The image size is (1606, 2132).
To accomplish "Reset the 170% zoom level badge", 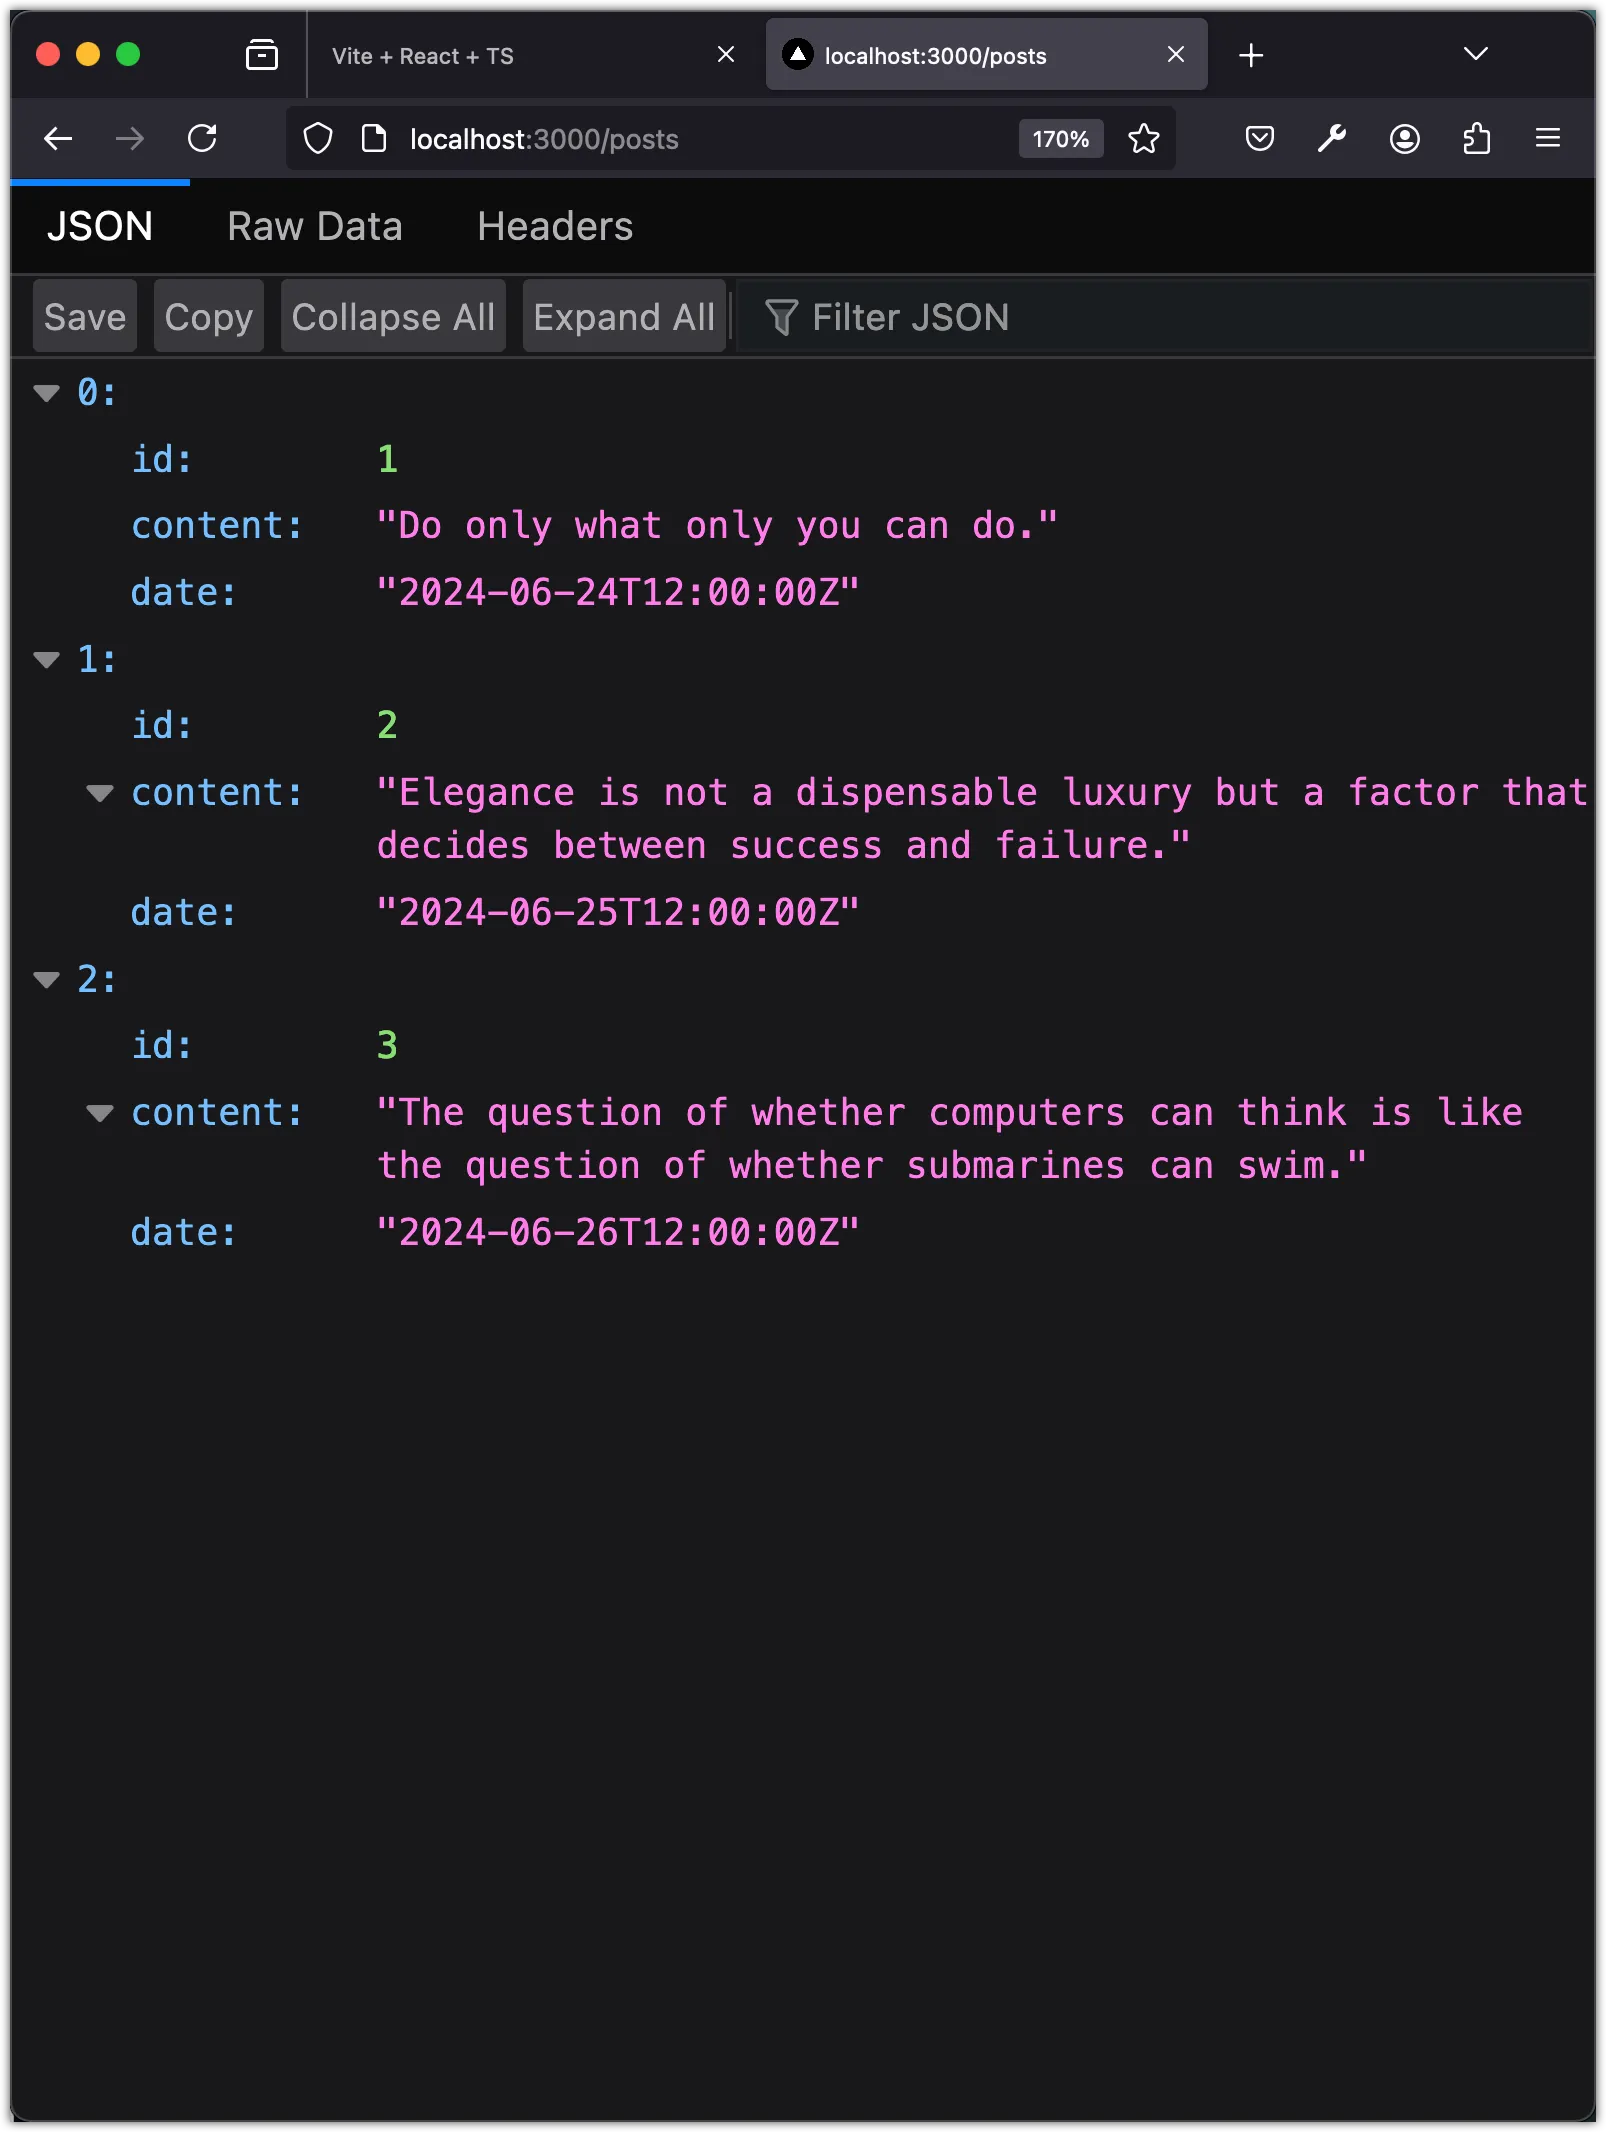I will coord(1061,139).
